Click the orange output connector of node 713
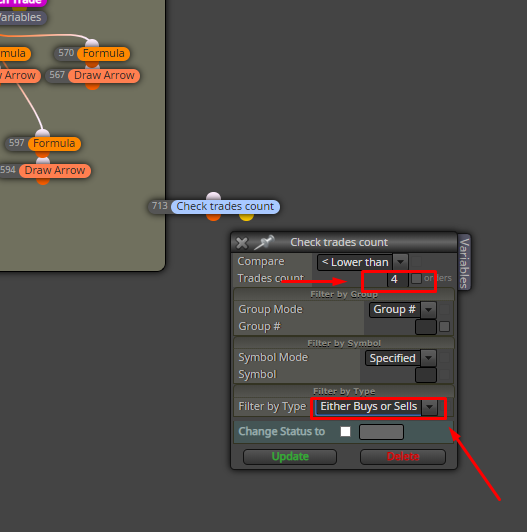 pos(213,216)
